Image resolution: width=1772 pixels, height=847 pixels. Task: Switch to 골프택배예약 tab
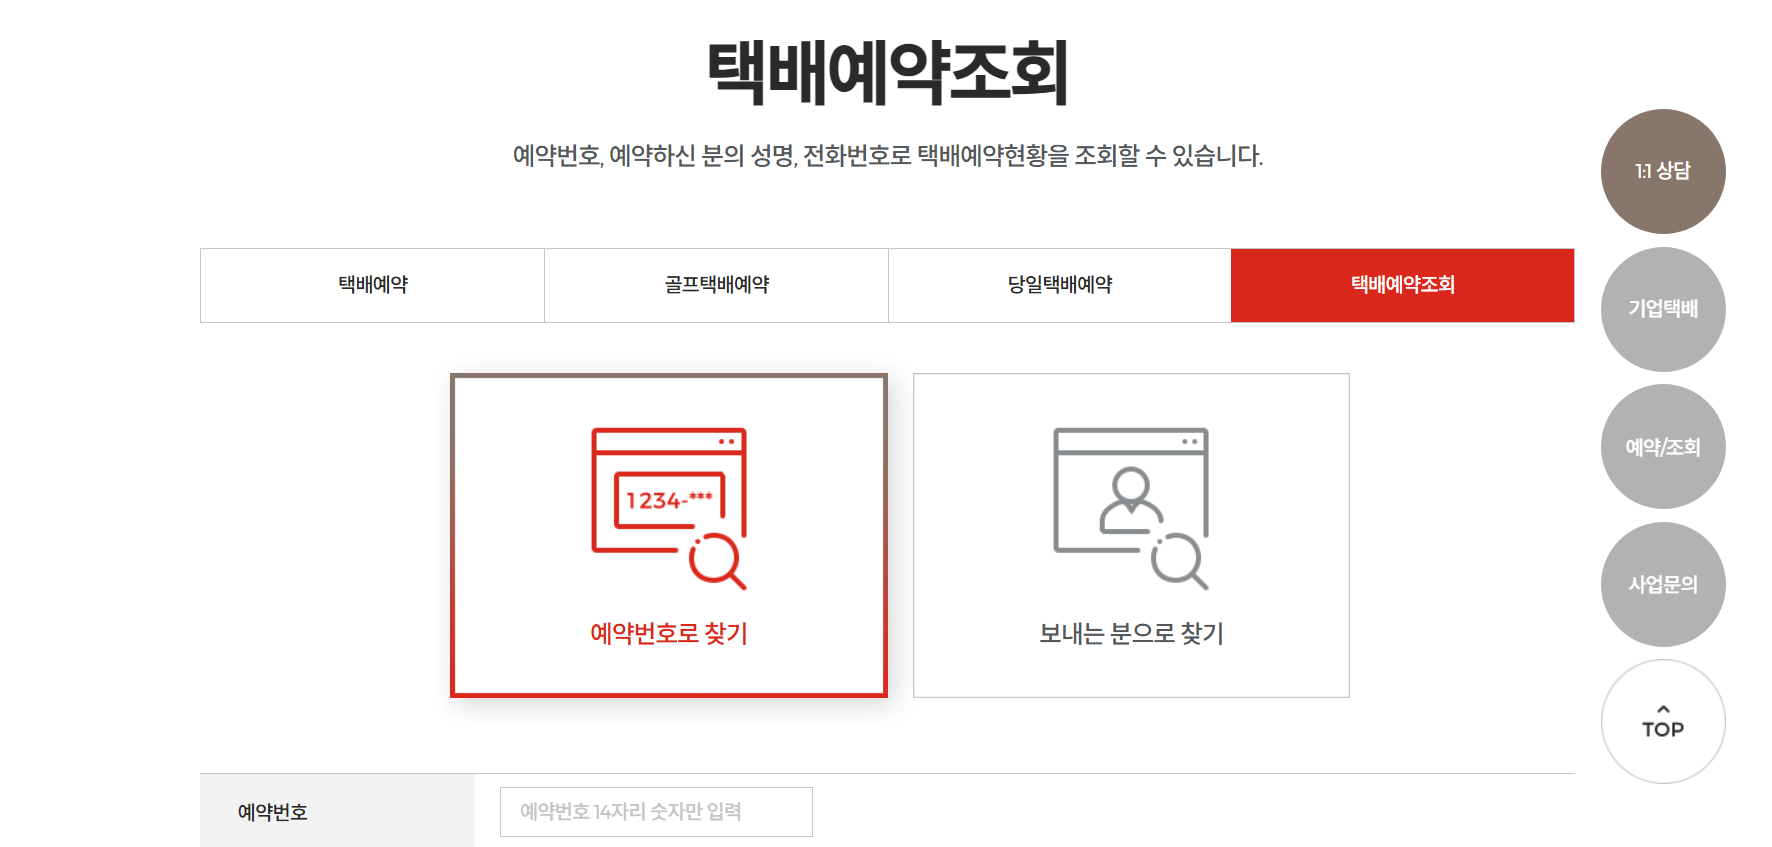716,285
